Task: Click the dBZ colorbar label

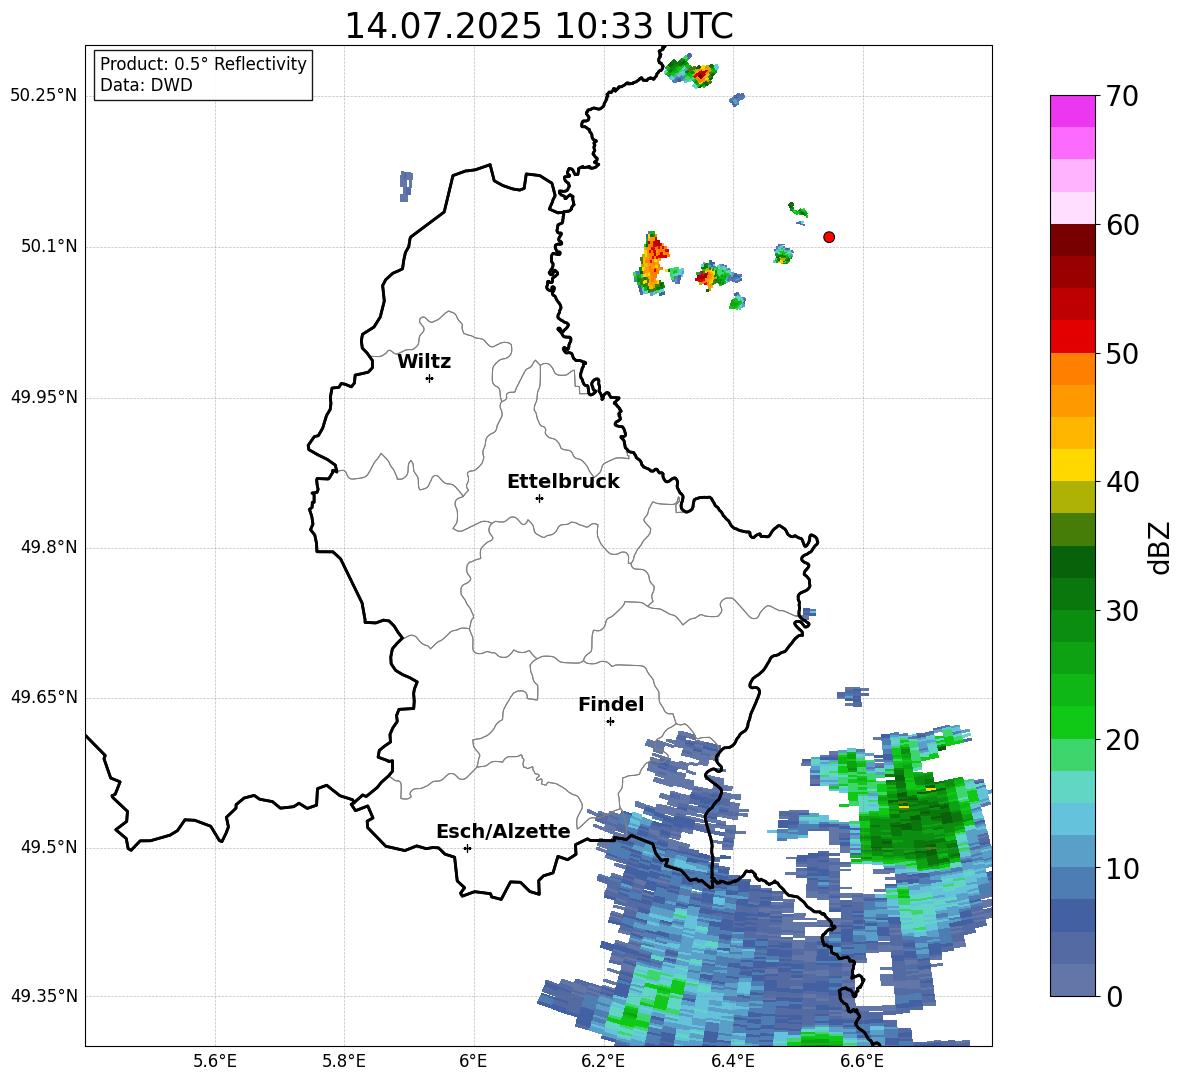Action: coord(1160,547)
